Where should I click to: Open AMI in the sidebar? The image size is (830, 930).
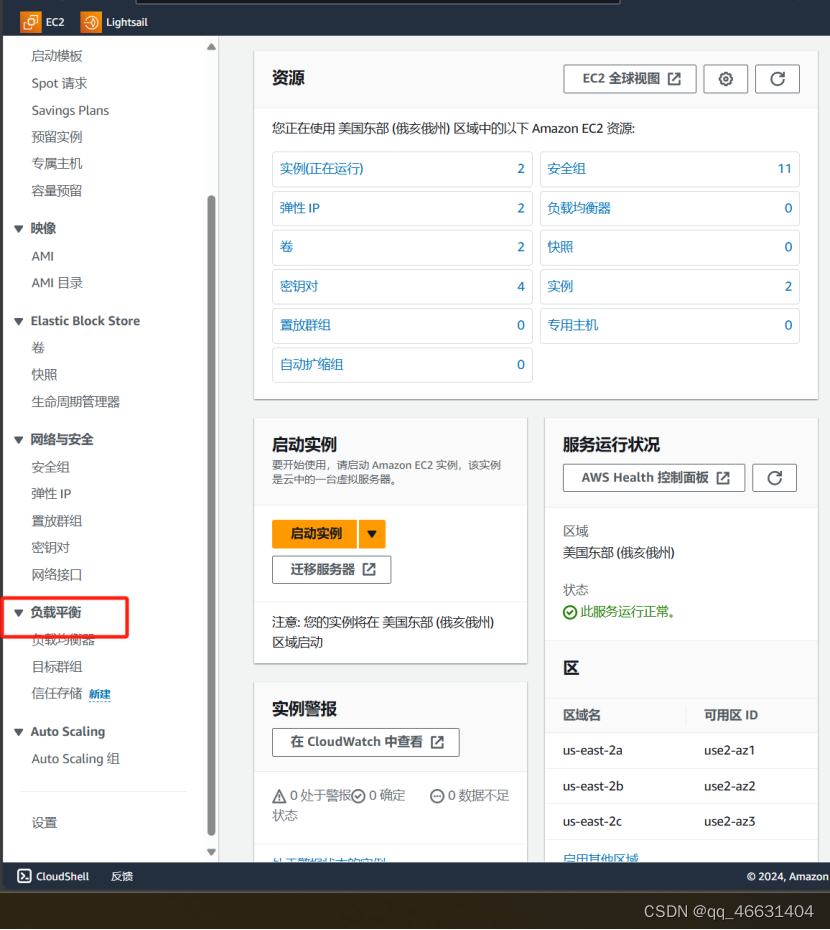(43, 256)
